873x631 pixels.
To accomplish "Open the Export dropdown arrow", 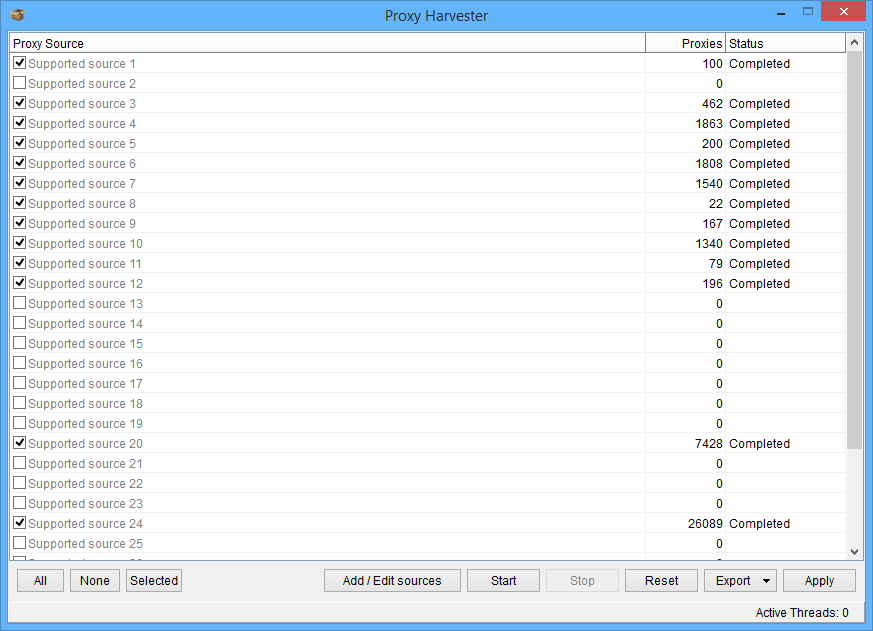I will pyautogui.click(x=767, y=581).
